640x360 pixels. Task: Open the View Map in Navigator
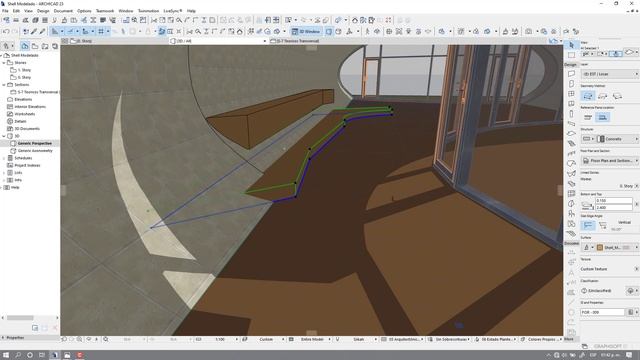[35, 46]
